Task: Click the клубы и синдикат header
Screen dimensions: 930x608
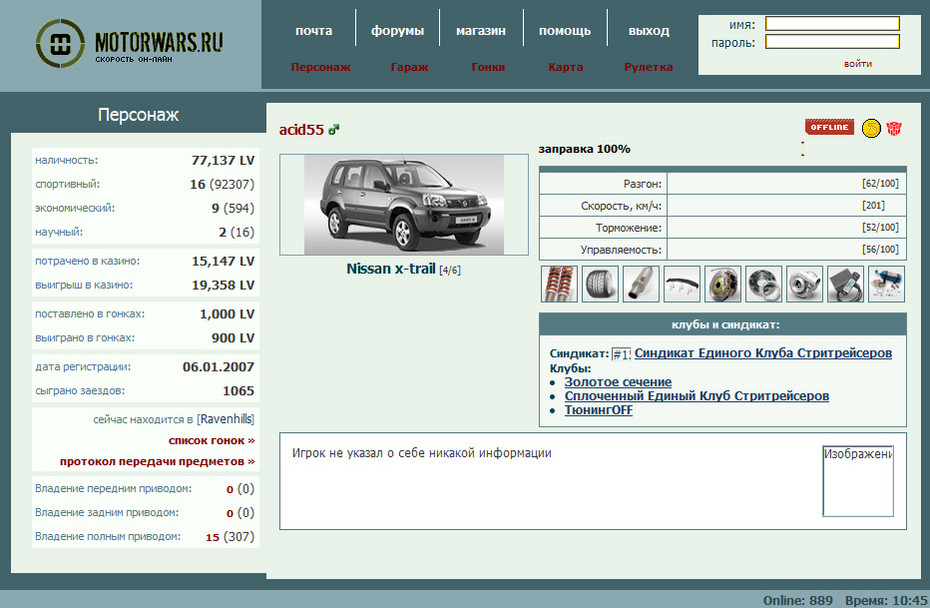Action: tap(725, 324)
